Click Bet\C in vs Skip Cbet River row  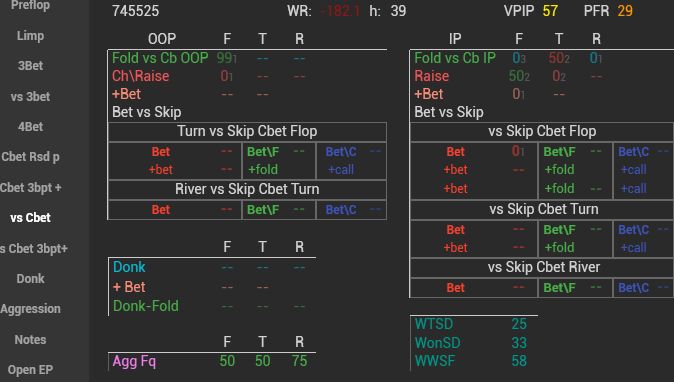[x=634, y=287]
